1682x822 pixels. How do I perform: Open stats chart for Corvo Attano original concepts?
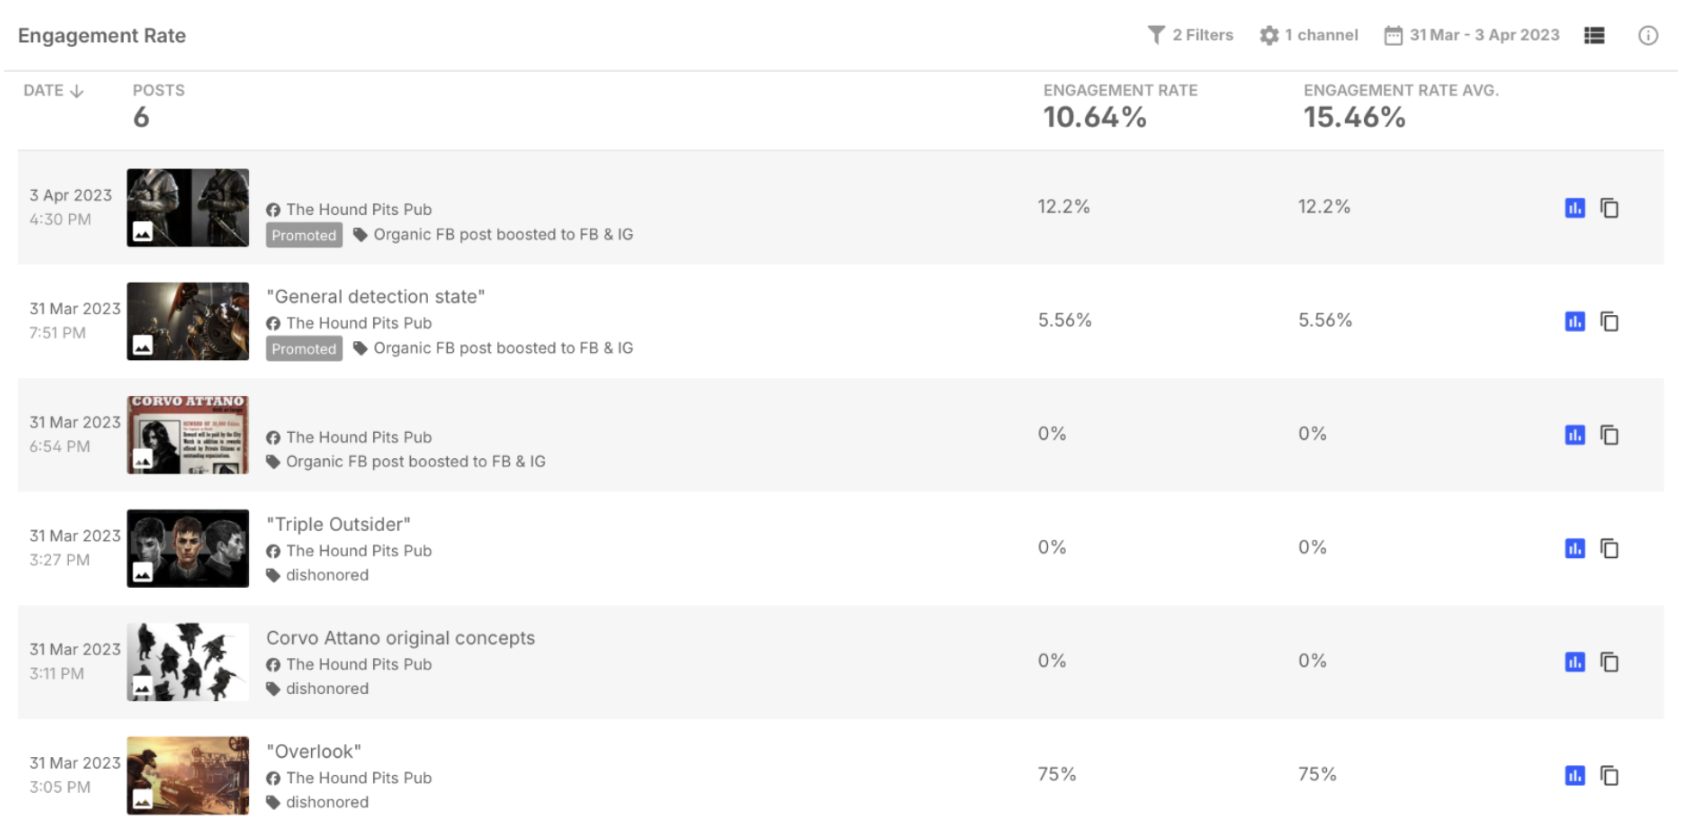[1574, 662]
